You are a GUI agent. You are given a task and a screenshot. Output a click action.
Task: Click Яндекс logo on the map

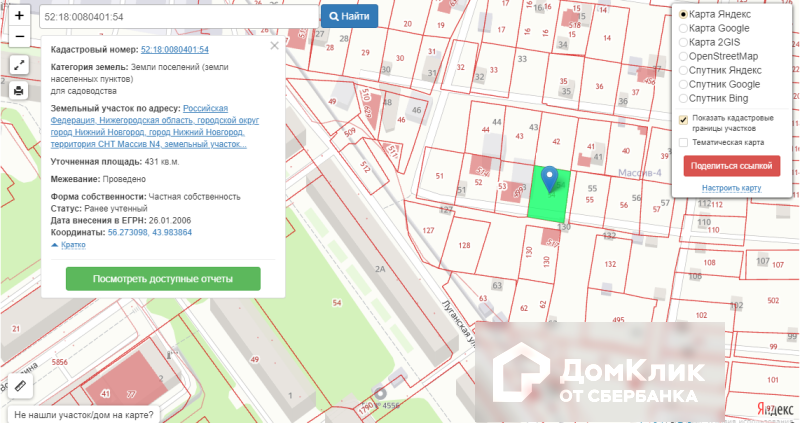point(774,408)
